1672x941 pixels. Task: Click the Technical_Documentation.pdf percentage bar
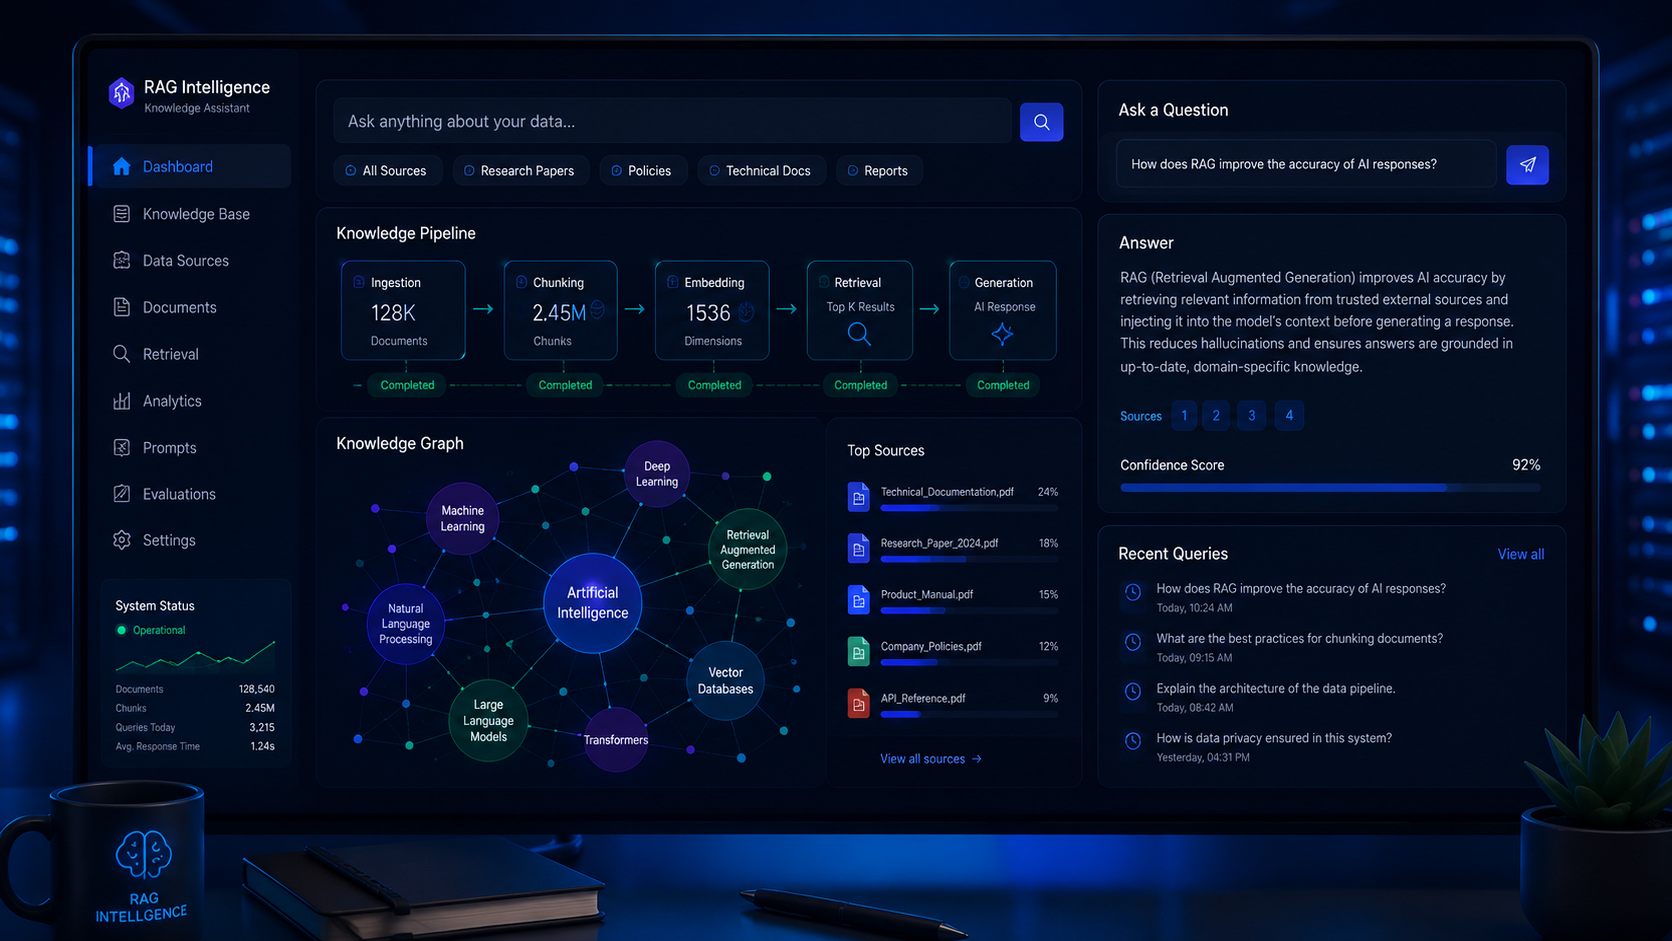969,509
